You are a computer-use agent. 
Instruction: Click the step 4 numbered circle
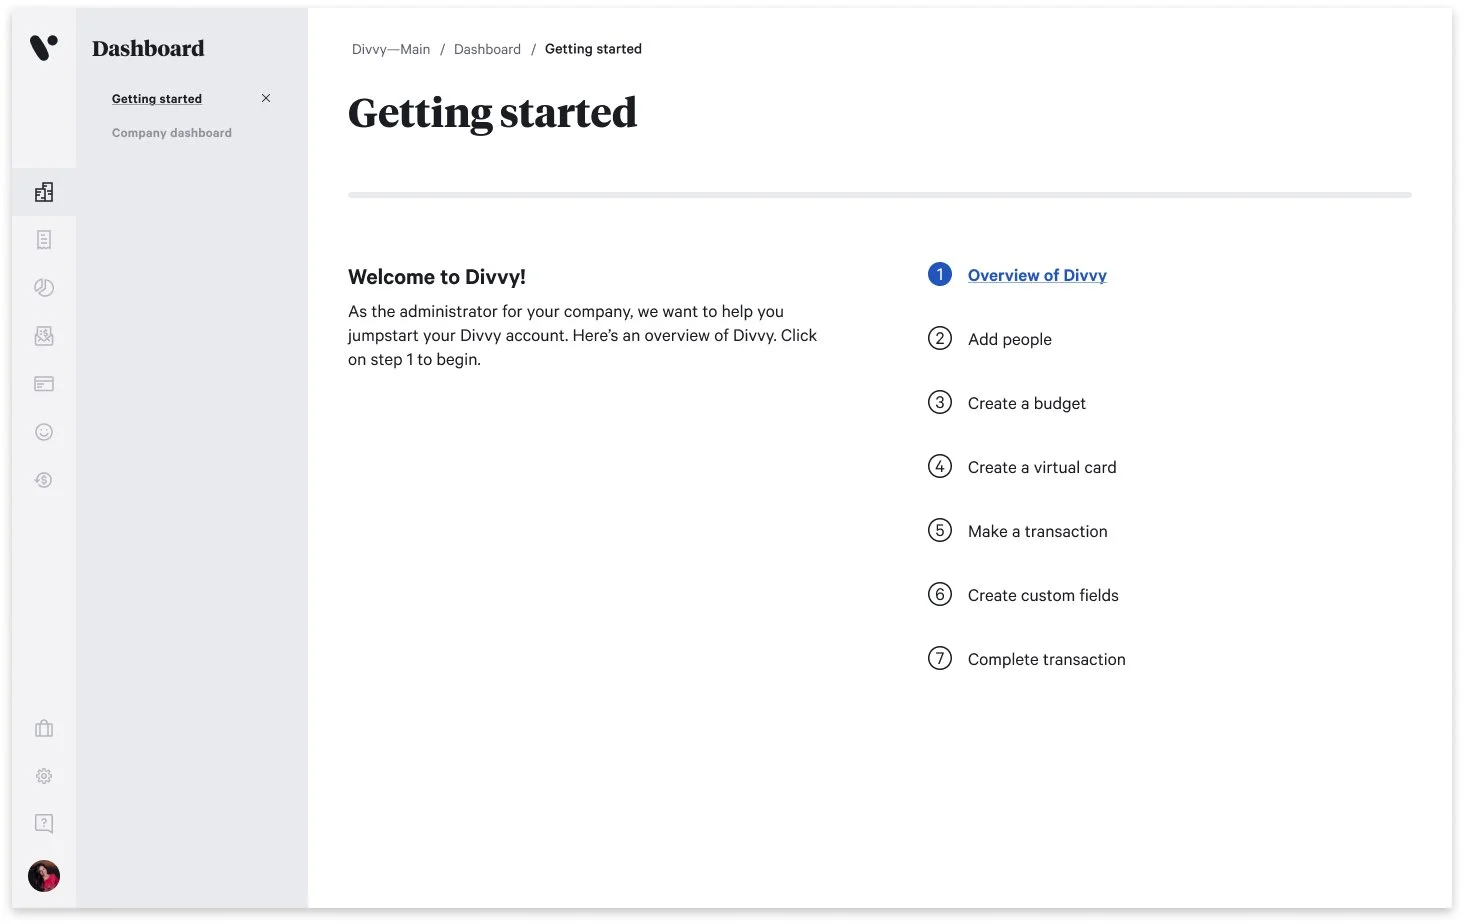pyautogui.click(x=940, y=466)
